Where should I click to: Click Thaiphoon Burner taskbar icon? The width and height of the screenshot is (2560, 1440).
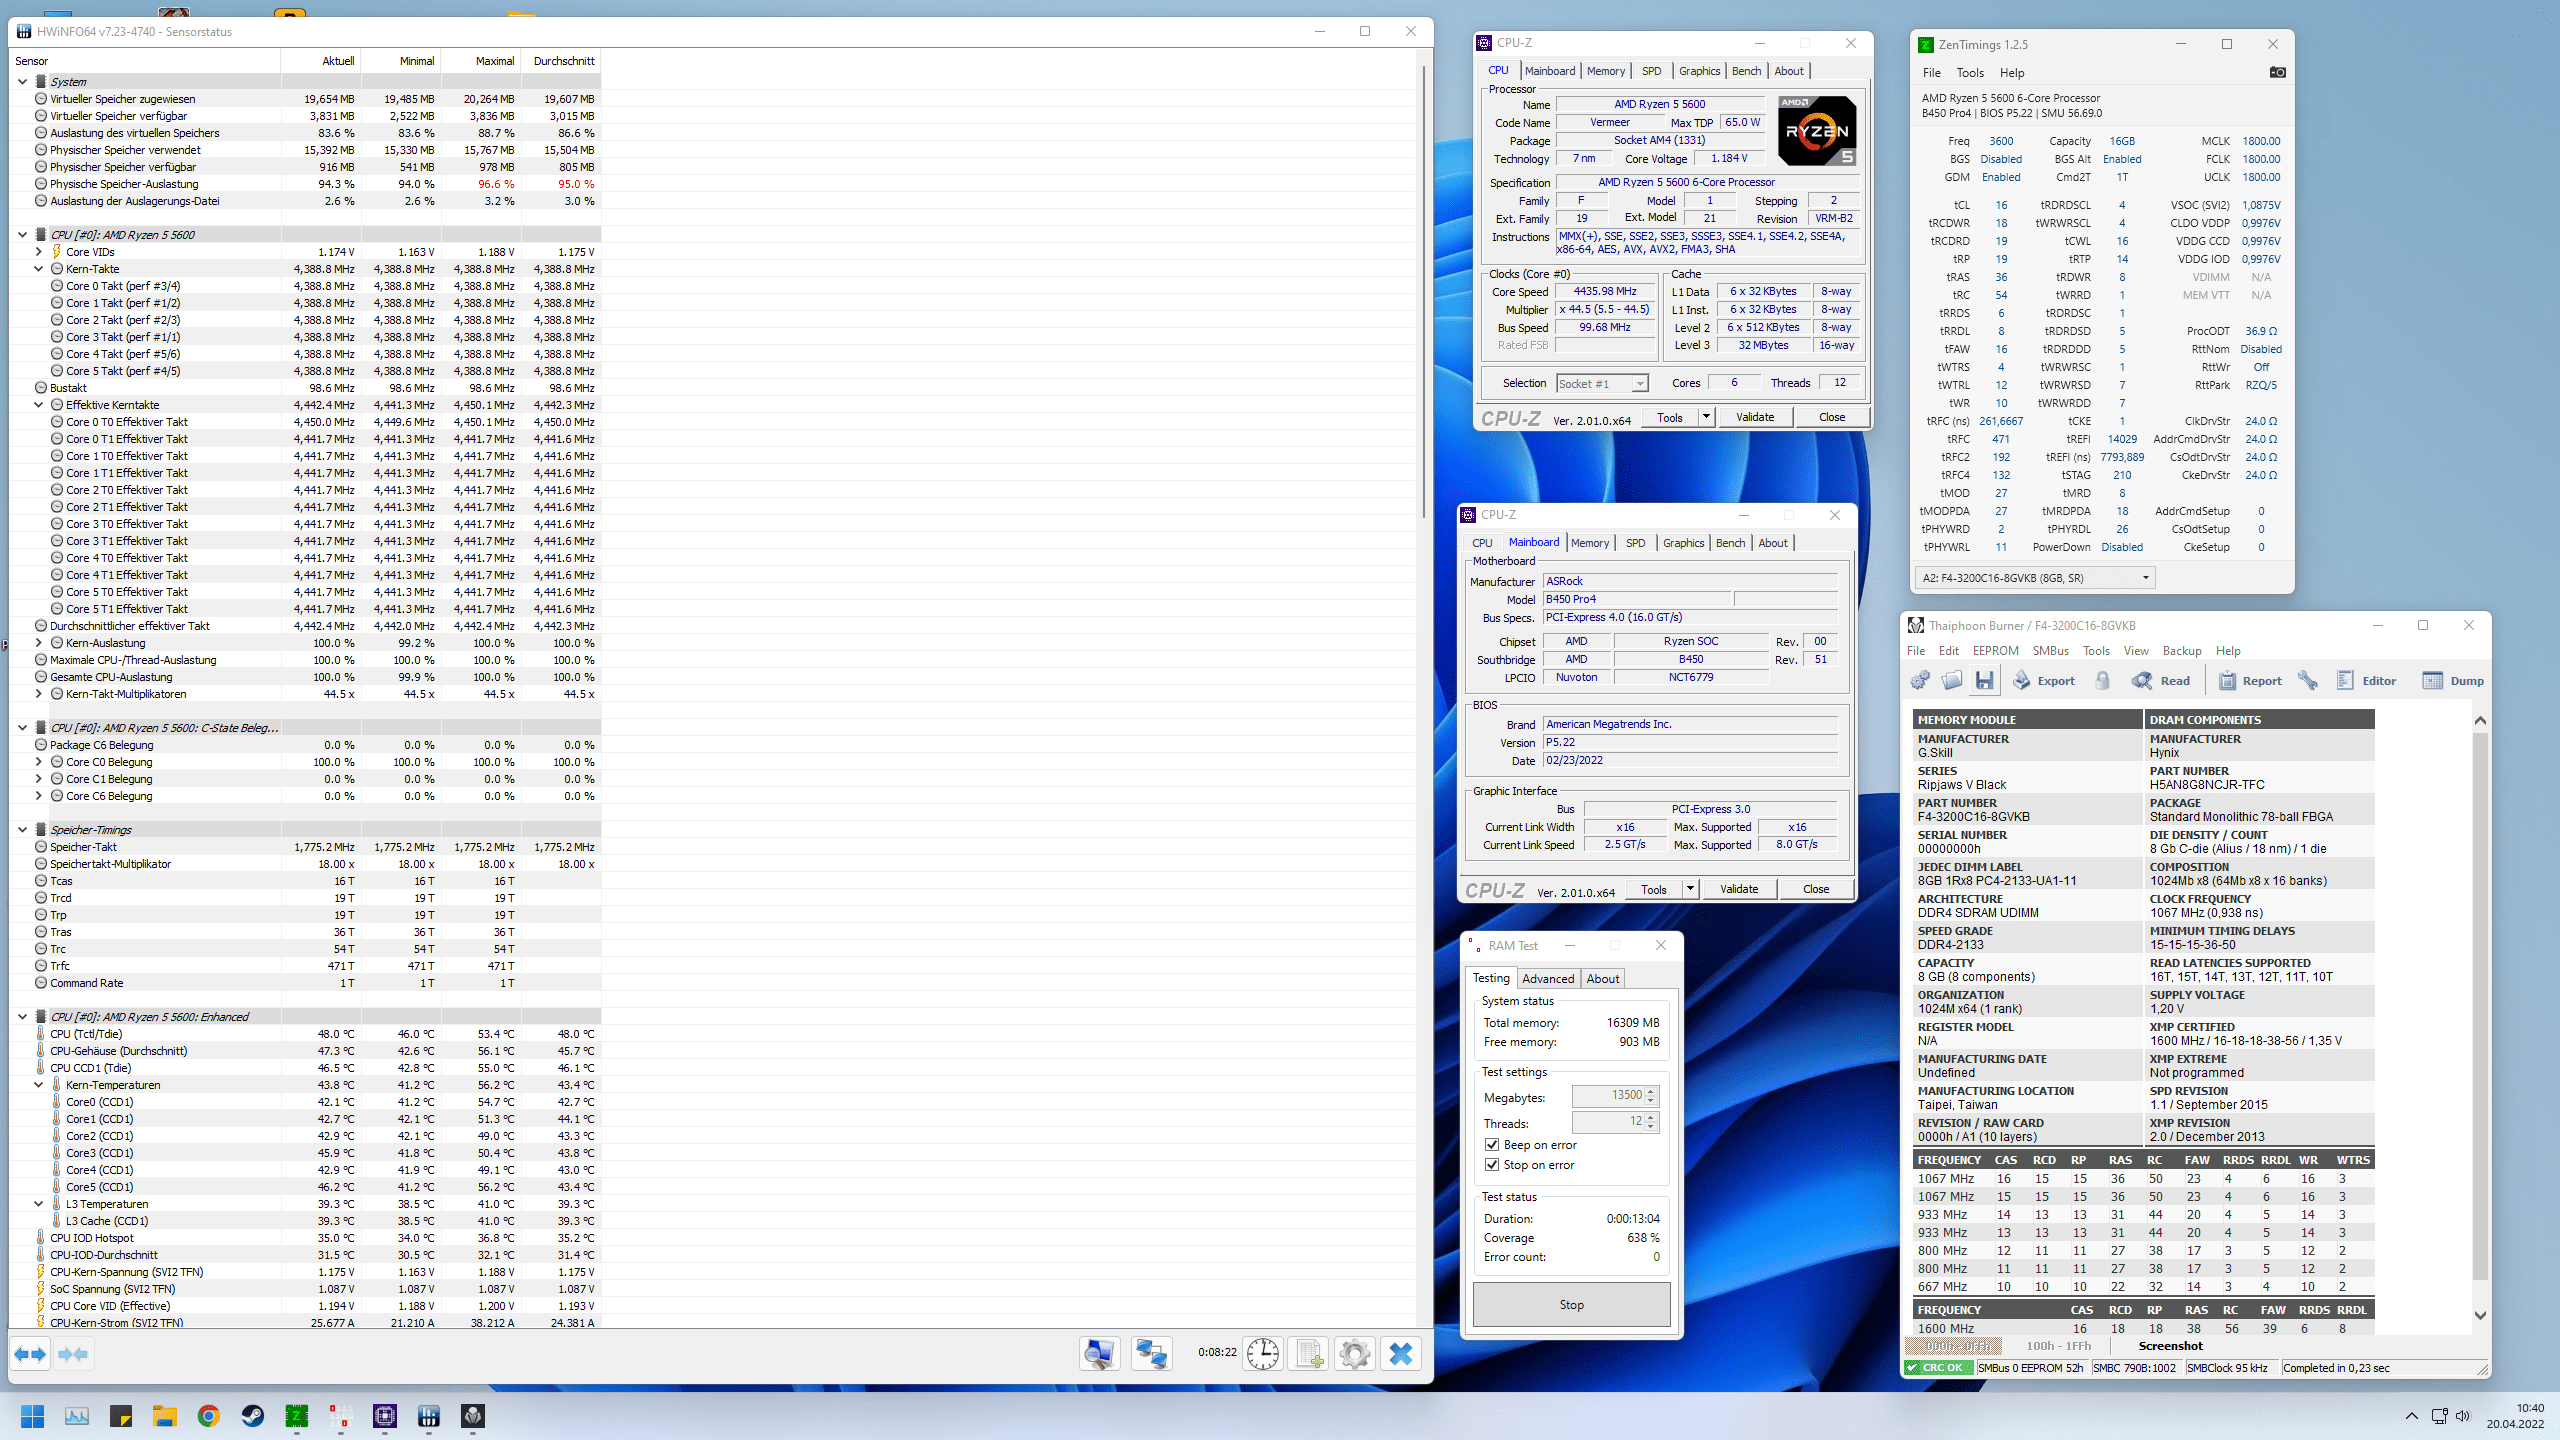(473, 1416)
